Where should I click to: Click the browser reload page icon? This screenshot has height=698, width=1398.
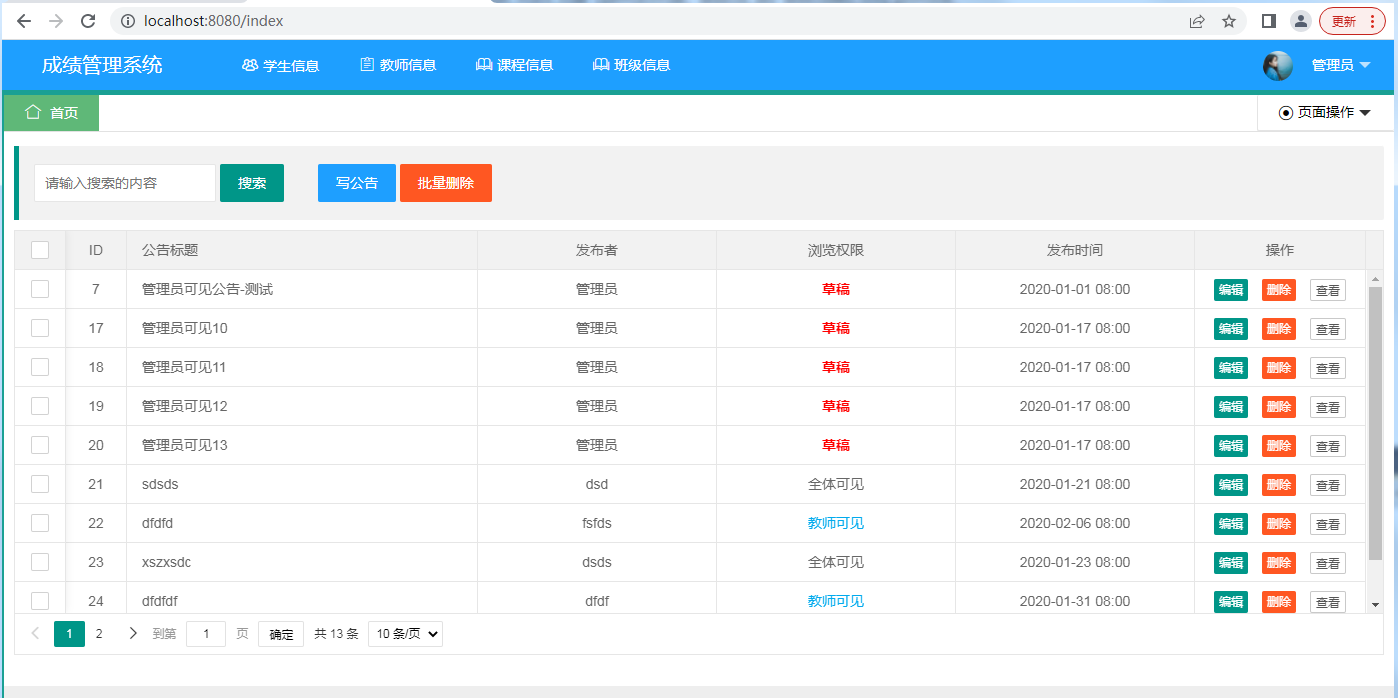[x=88, y=21]
